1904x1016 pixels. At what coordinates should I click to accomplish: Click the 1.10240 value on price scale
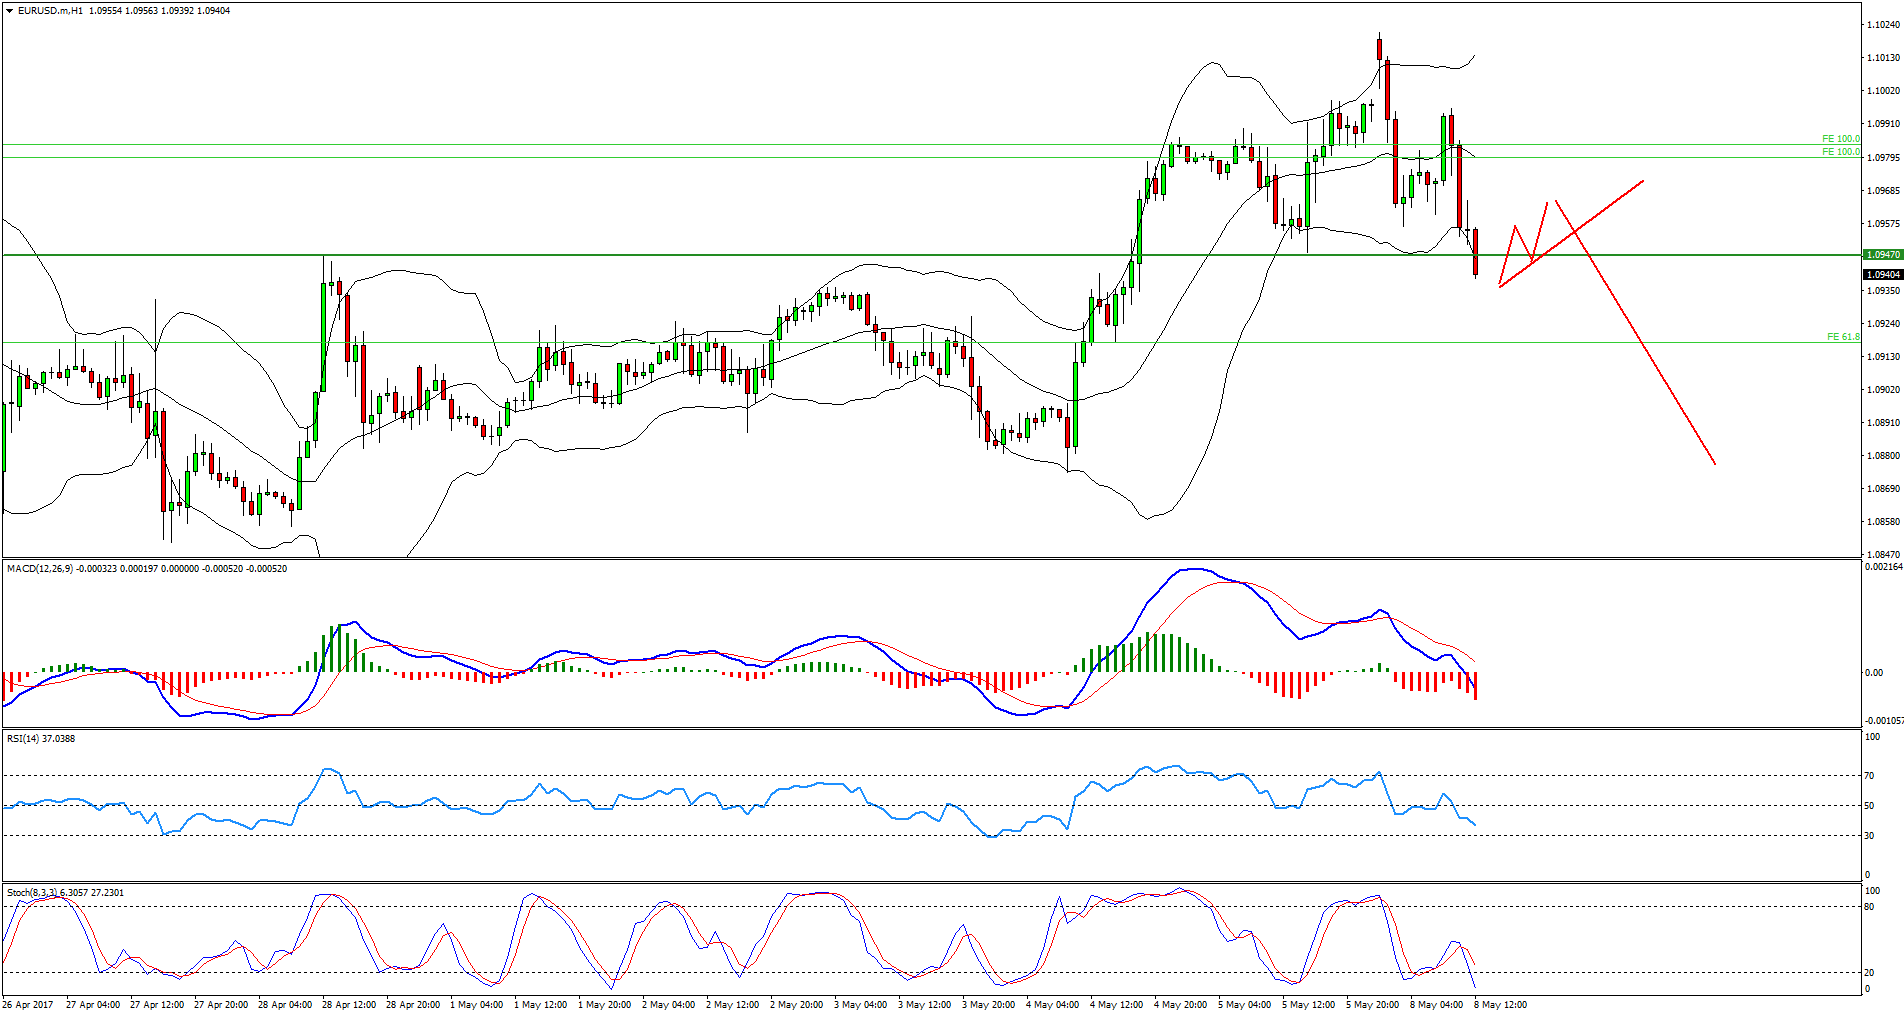point(1883,26)
